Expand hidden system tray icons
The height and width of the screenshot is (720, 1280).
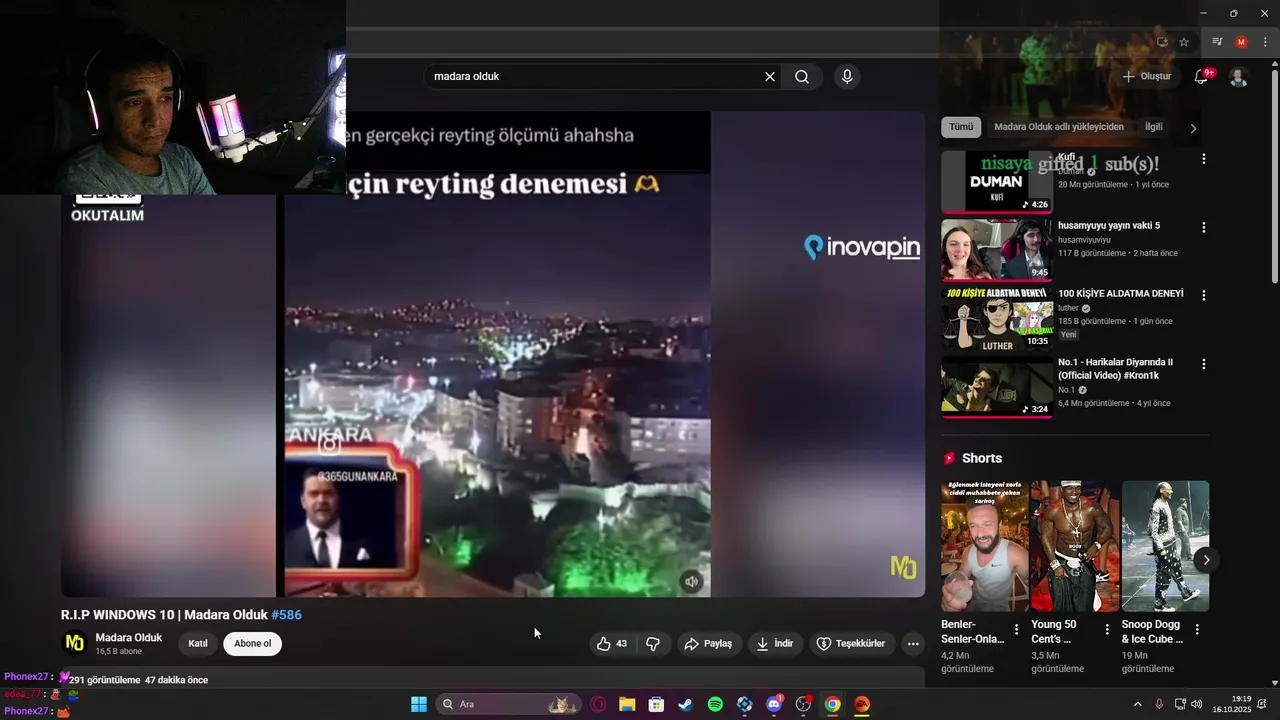[1137, 704]
